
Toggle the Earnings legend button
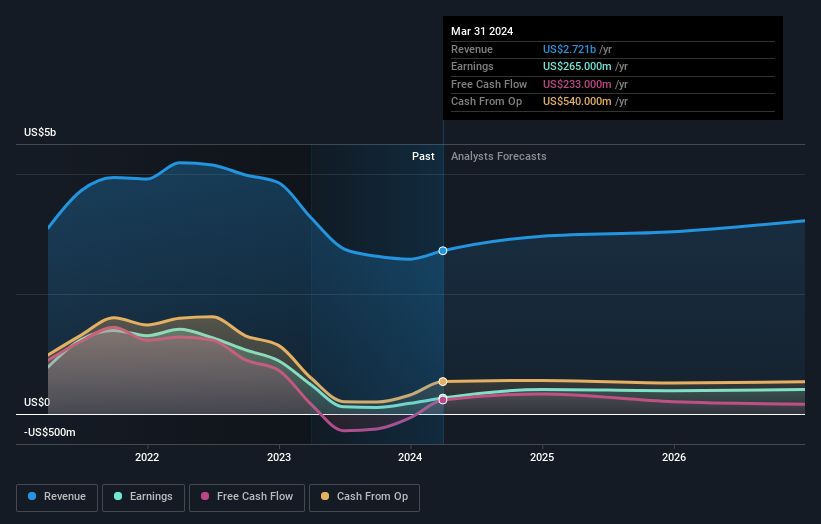pos(143,497)
